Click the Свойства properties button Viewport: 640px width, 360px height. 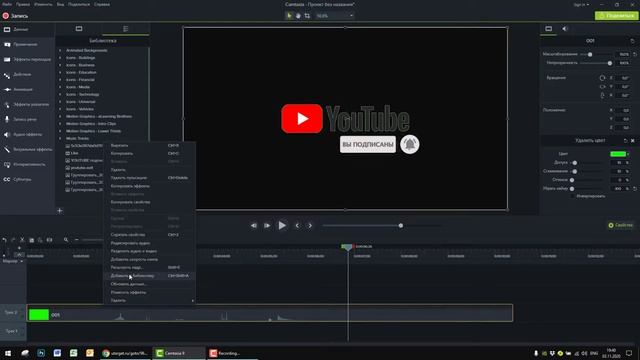[620, 225]
